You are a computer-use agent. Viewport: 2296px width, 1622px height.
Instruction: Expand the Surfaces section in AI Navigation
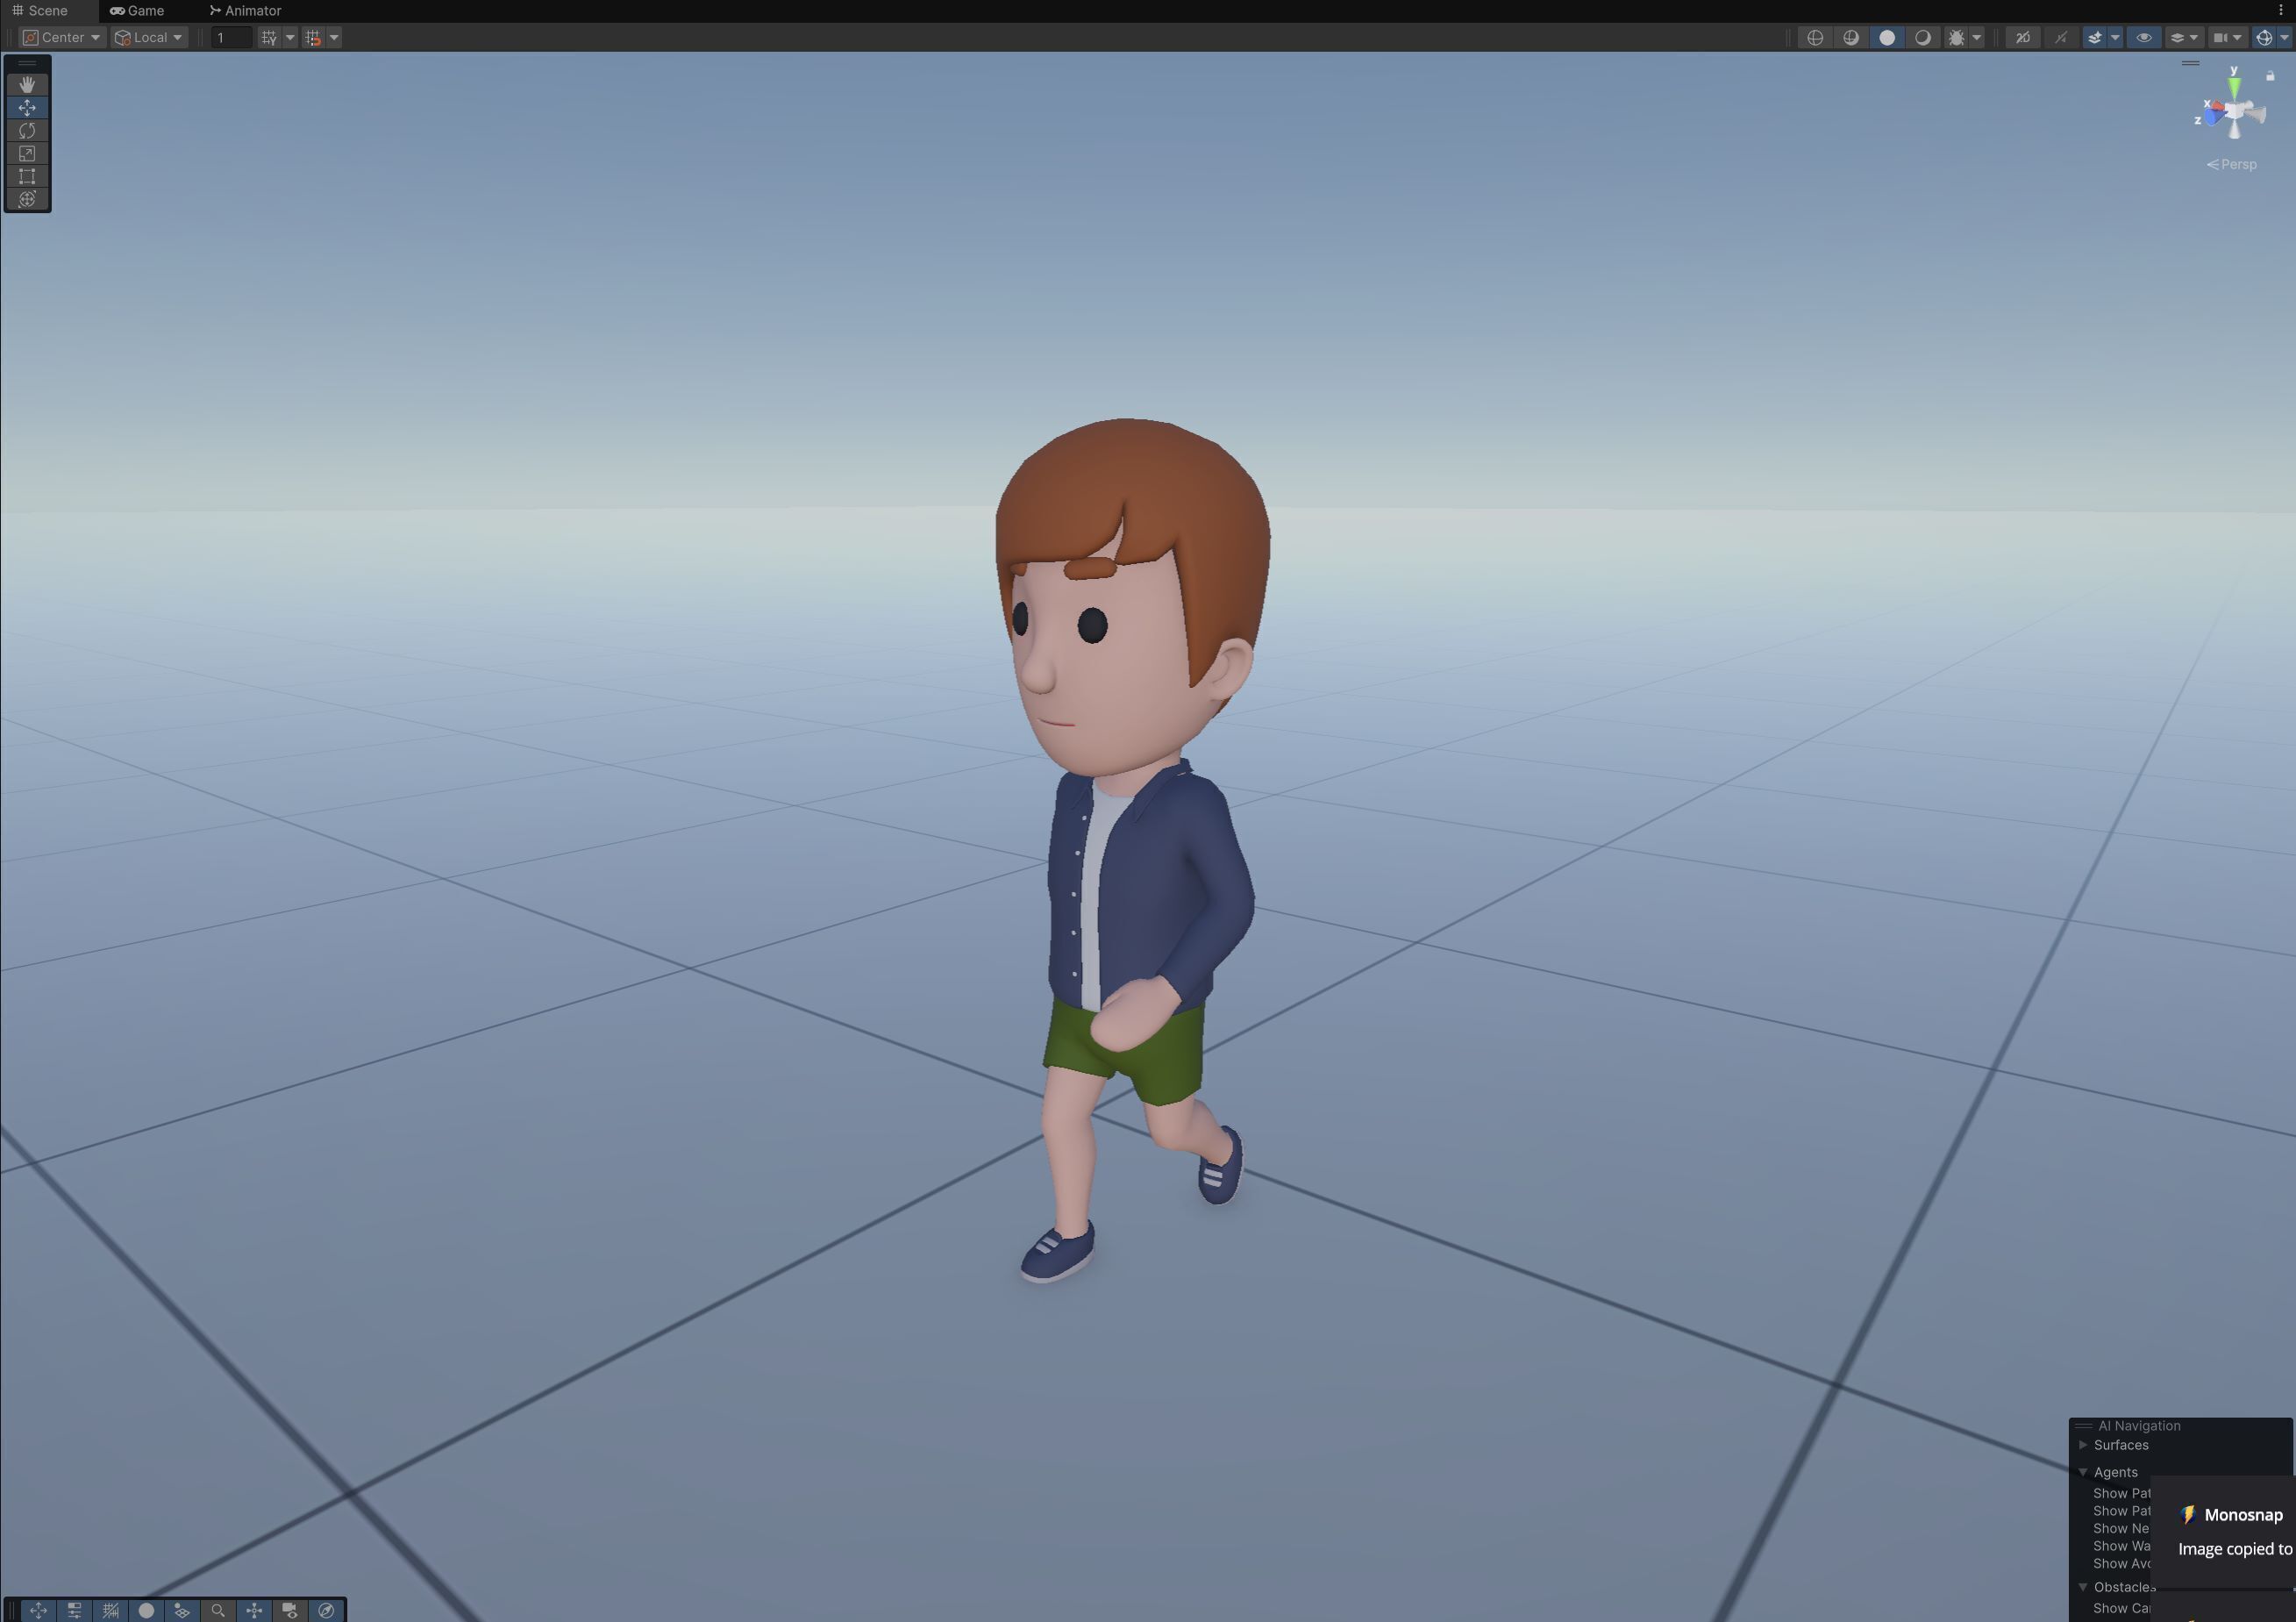2083,1445
